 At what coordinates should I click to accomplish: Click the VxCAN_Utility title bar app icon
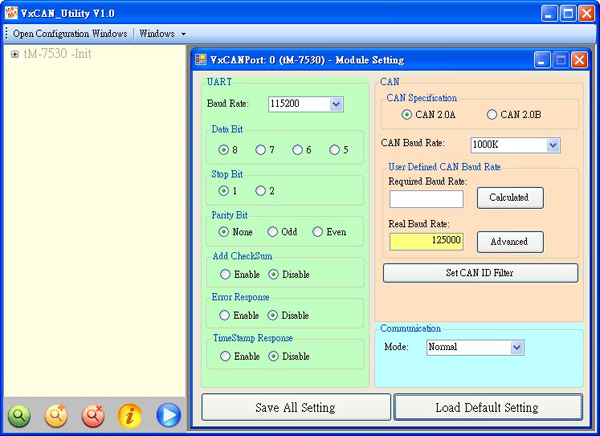(11, 13)
